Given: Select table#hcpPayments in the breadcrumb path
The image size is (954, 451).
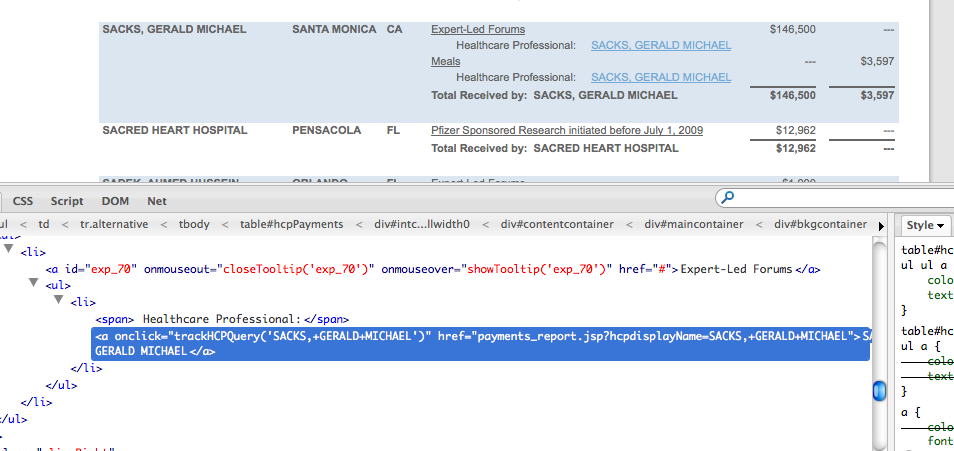Looking at the screenshot, I should (x=291, y=224).
